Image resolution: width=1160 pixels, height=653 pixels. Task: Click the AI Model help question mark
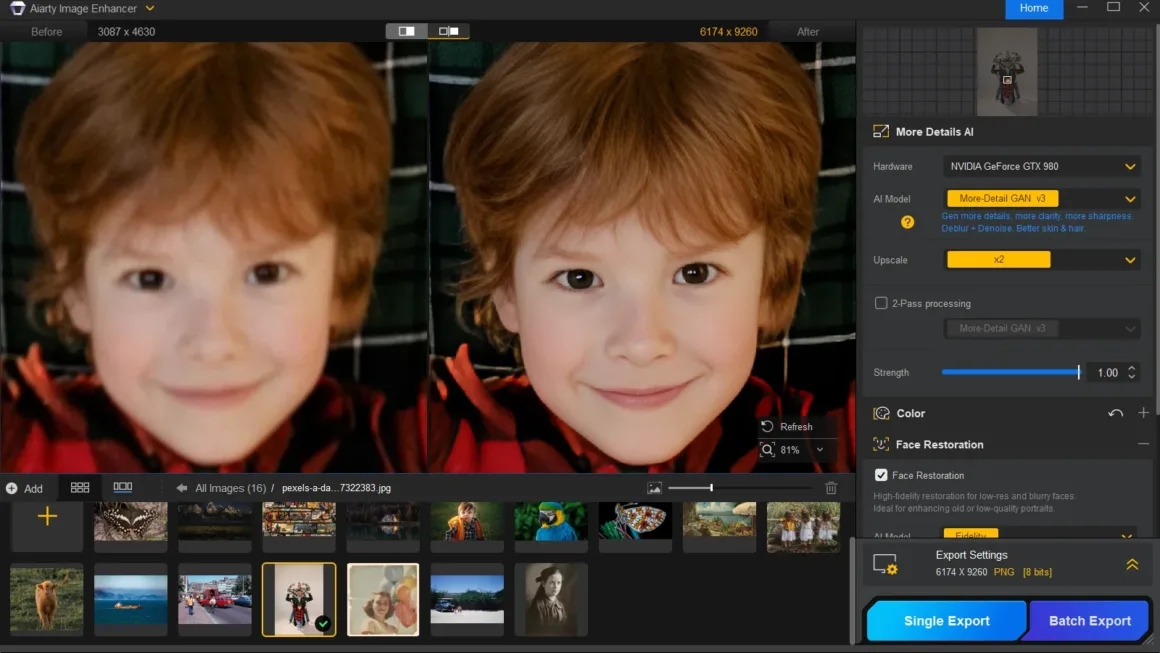point(907,222)
